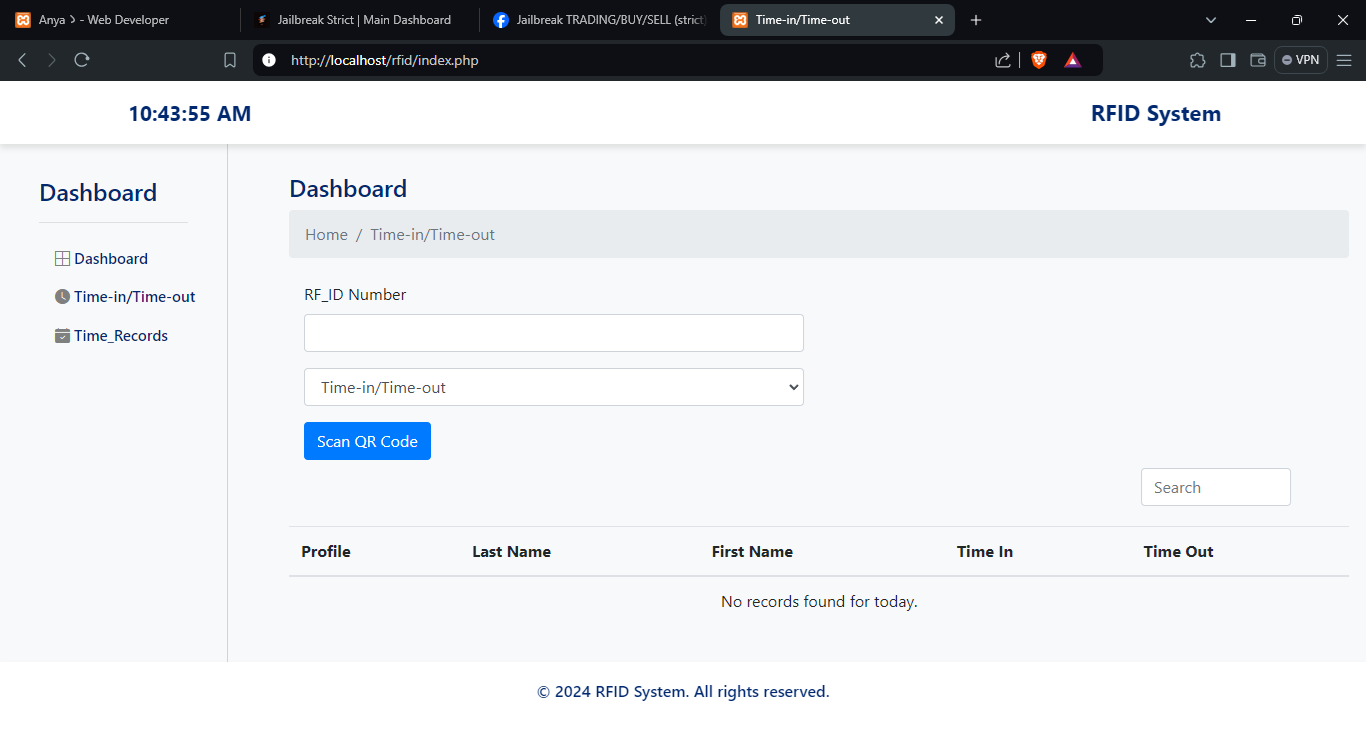Click the clock icon beside Time-in/Time-out
The height and width of the screenshot is (748, 1371).
click(62, 297)
